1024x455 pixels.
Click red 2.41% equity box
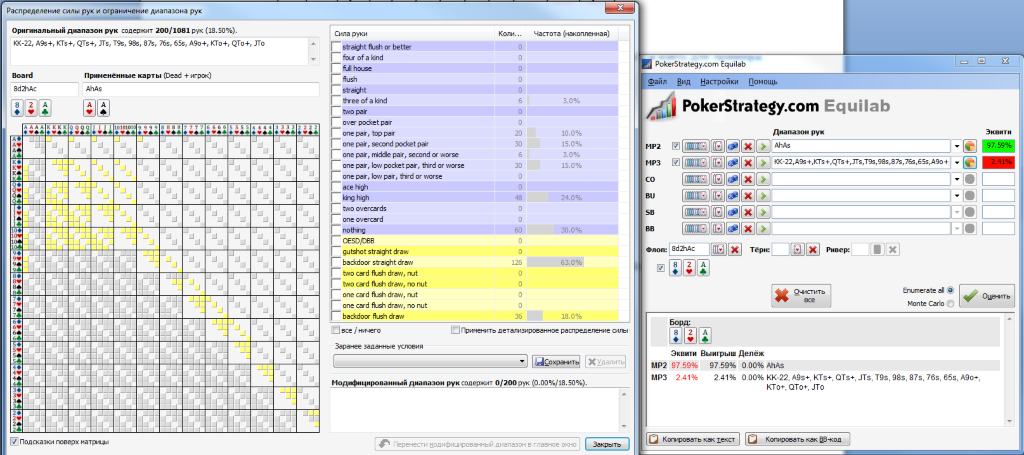[998, 162]
